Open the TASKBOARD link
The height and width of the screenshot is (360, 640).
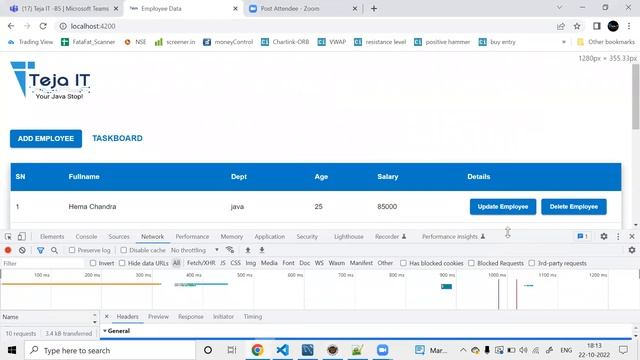117,138
